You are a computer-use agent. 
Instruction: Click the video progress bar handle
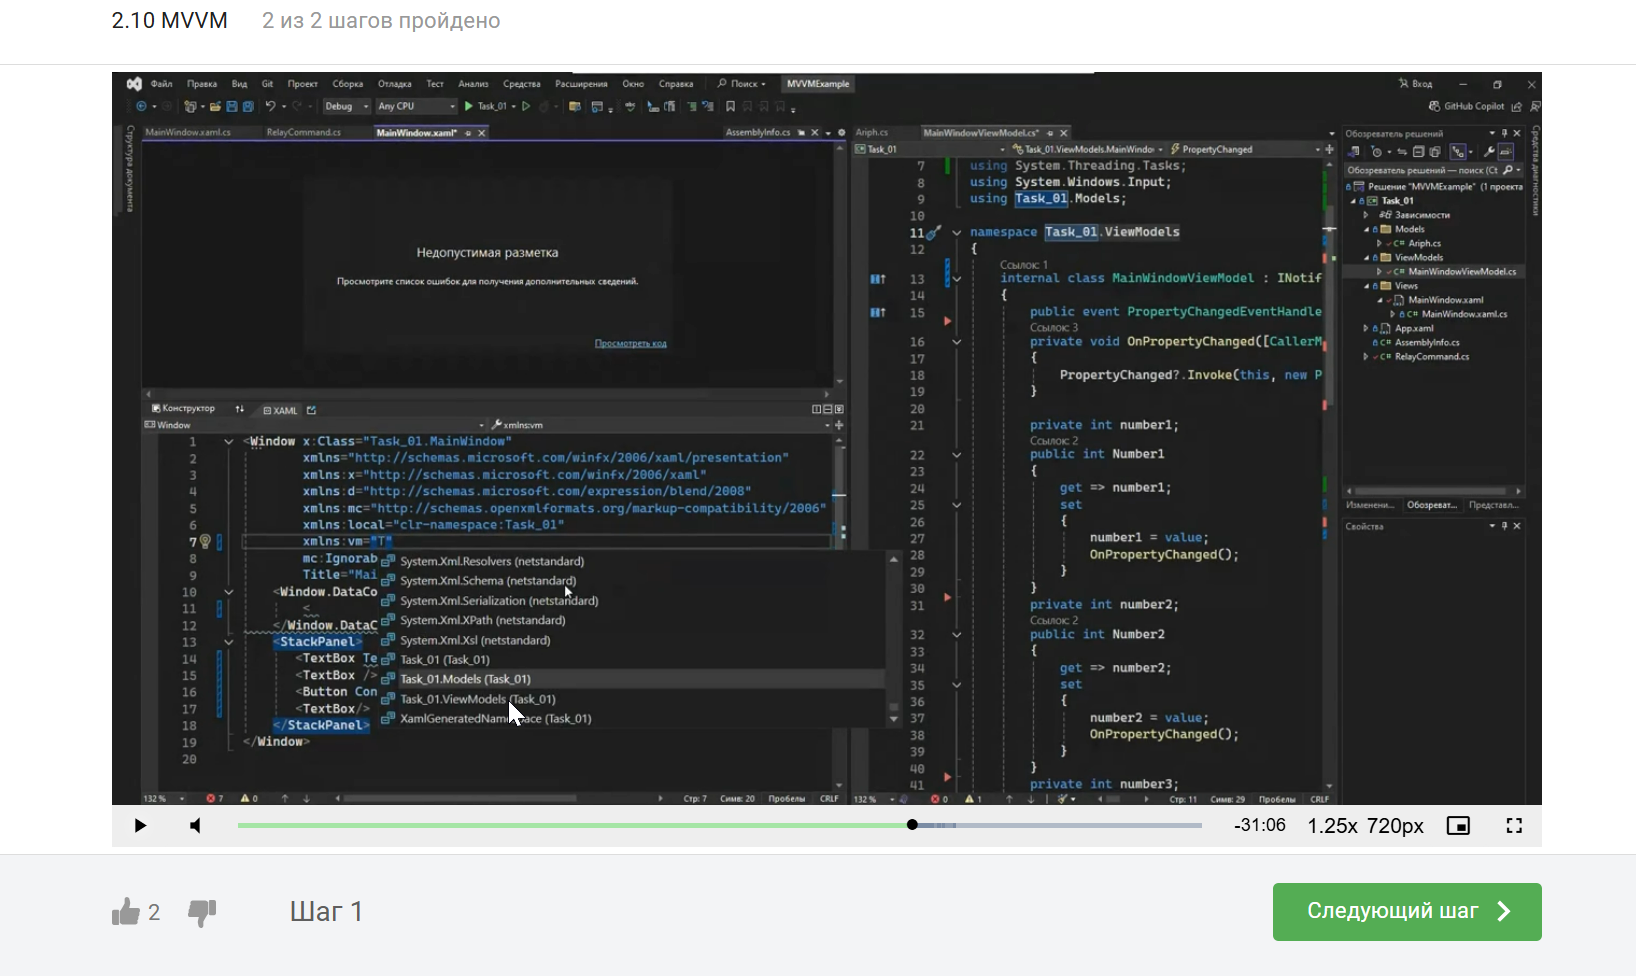(x=912, y=825)
